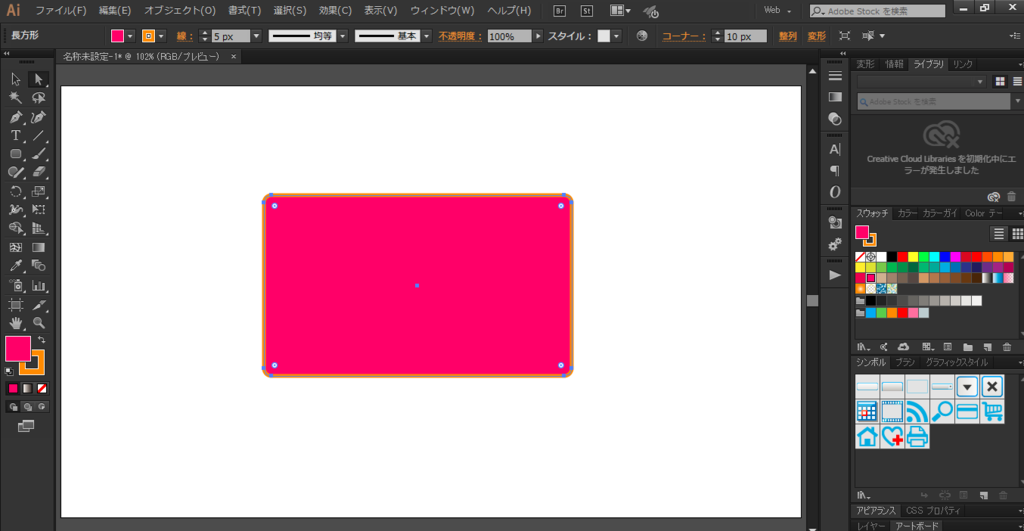Viewport: 1024px width, 531px height.
Task: Open the OpenType panel icon
Action: point(835,192)
